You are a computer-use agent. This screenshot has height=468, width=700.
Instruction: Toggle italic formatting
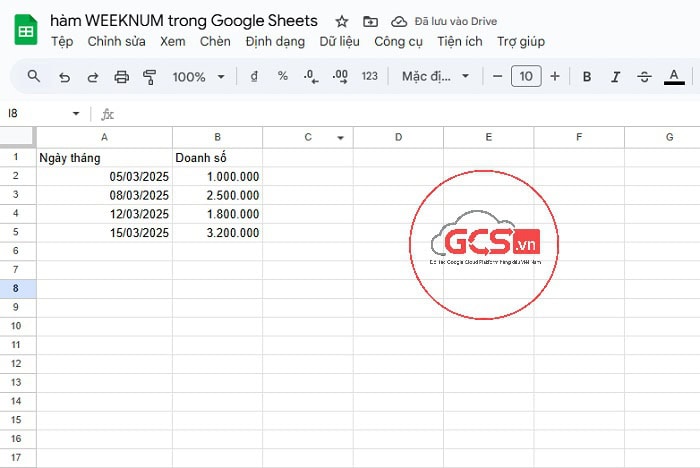click(x=616, y=76)
